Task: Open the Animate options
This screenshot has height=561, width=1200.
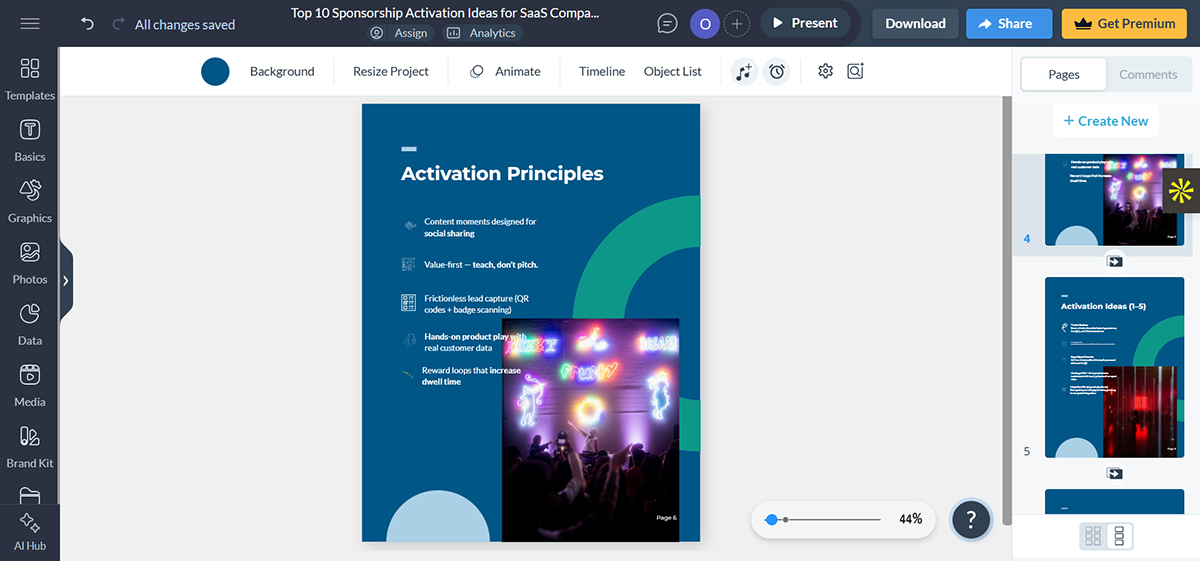Action: pyautogui.click(x=505, y=71)
